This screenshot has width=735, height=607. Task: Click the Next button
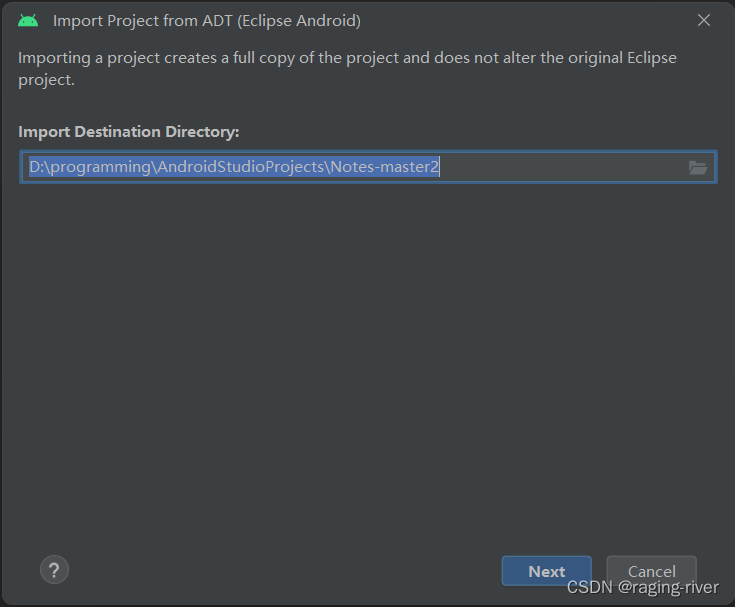coord(547,571)
